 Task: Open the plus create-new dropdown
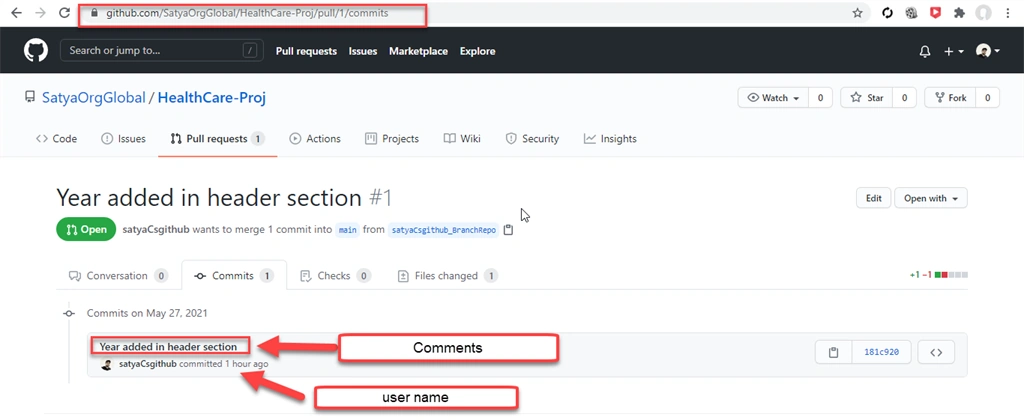pyautogui.click(x=954, y=52)
